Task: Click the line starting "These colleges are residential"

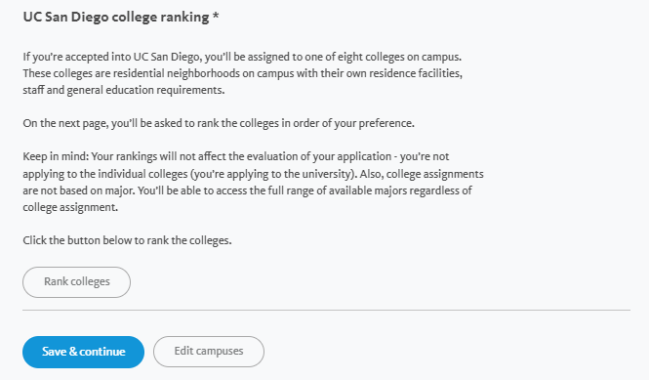Action: (x=243, y=73)
